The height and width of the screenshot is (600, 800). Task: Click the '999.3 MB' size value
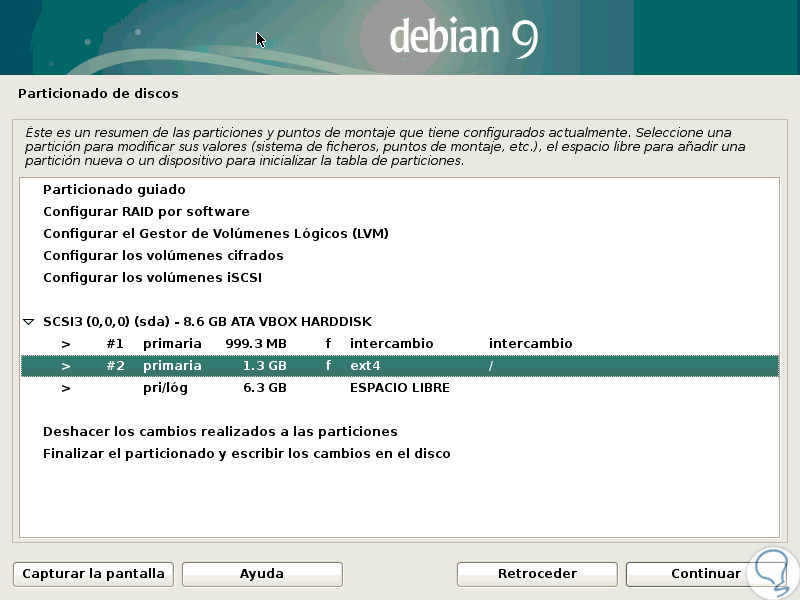[x=256, y=343]
